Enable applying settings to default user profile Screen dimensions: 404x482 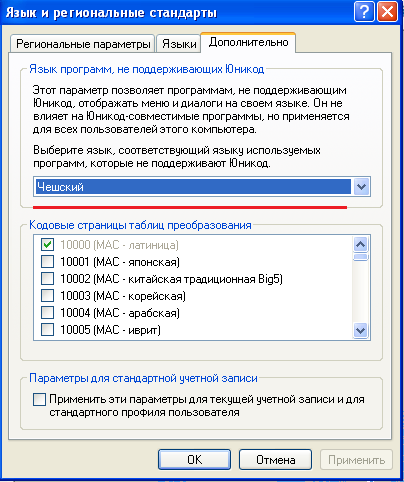(39, 399)
